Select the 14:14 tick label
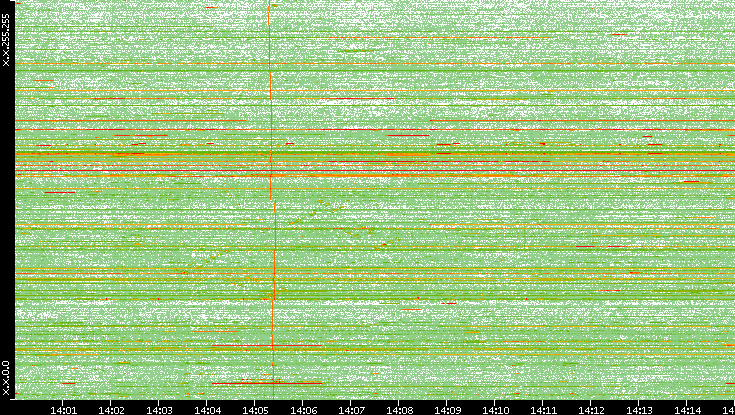 point(687,410)
